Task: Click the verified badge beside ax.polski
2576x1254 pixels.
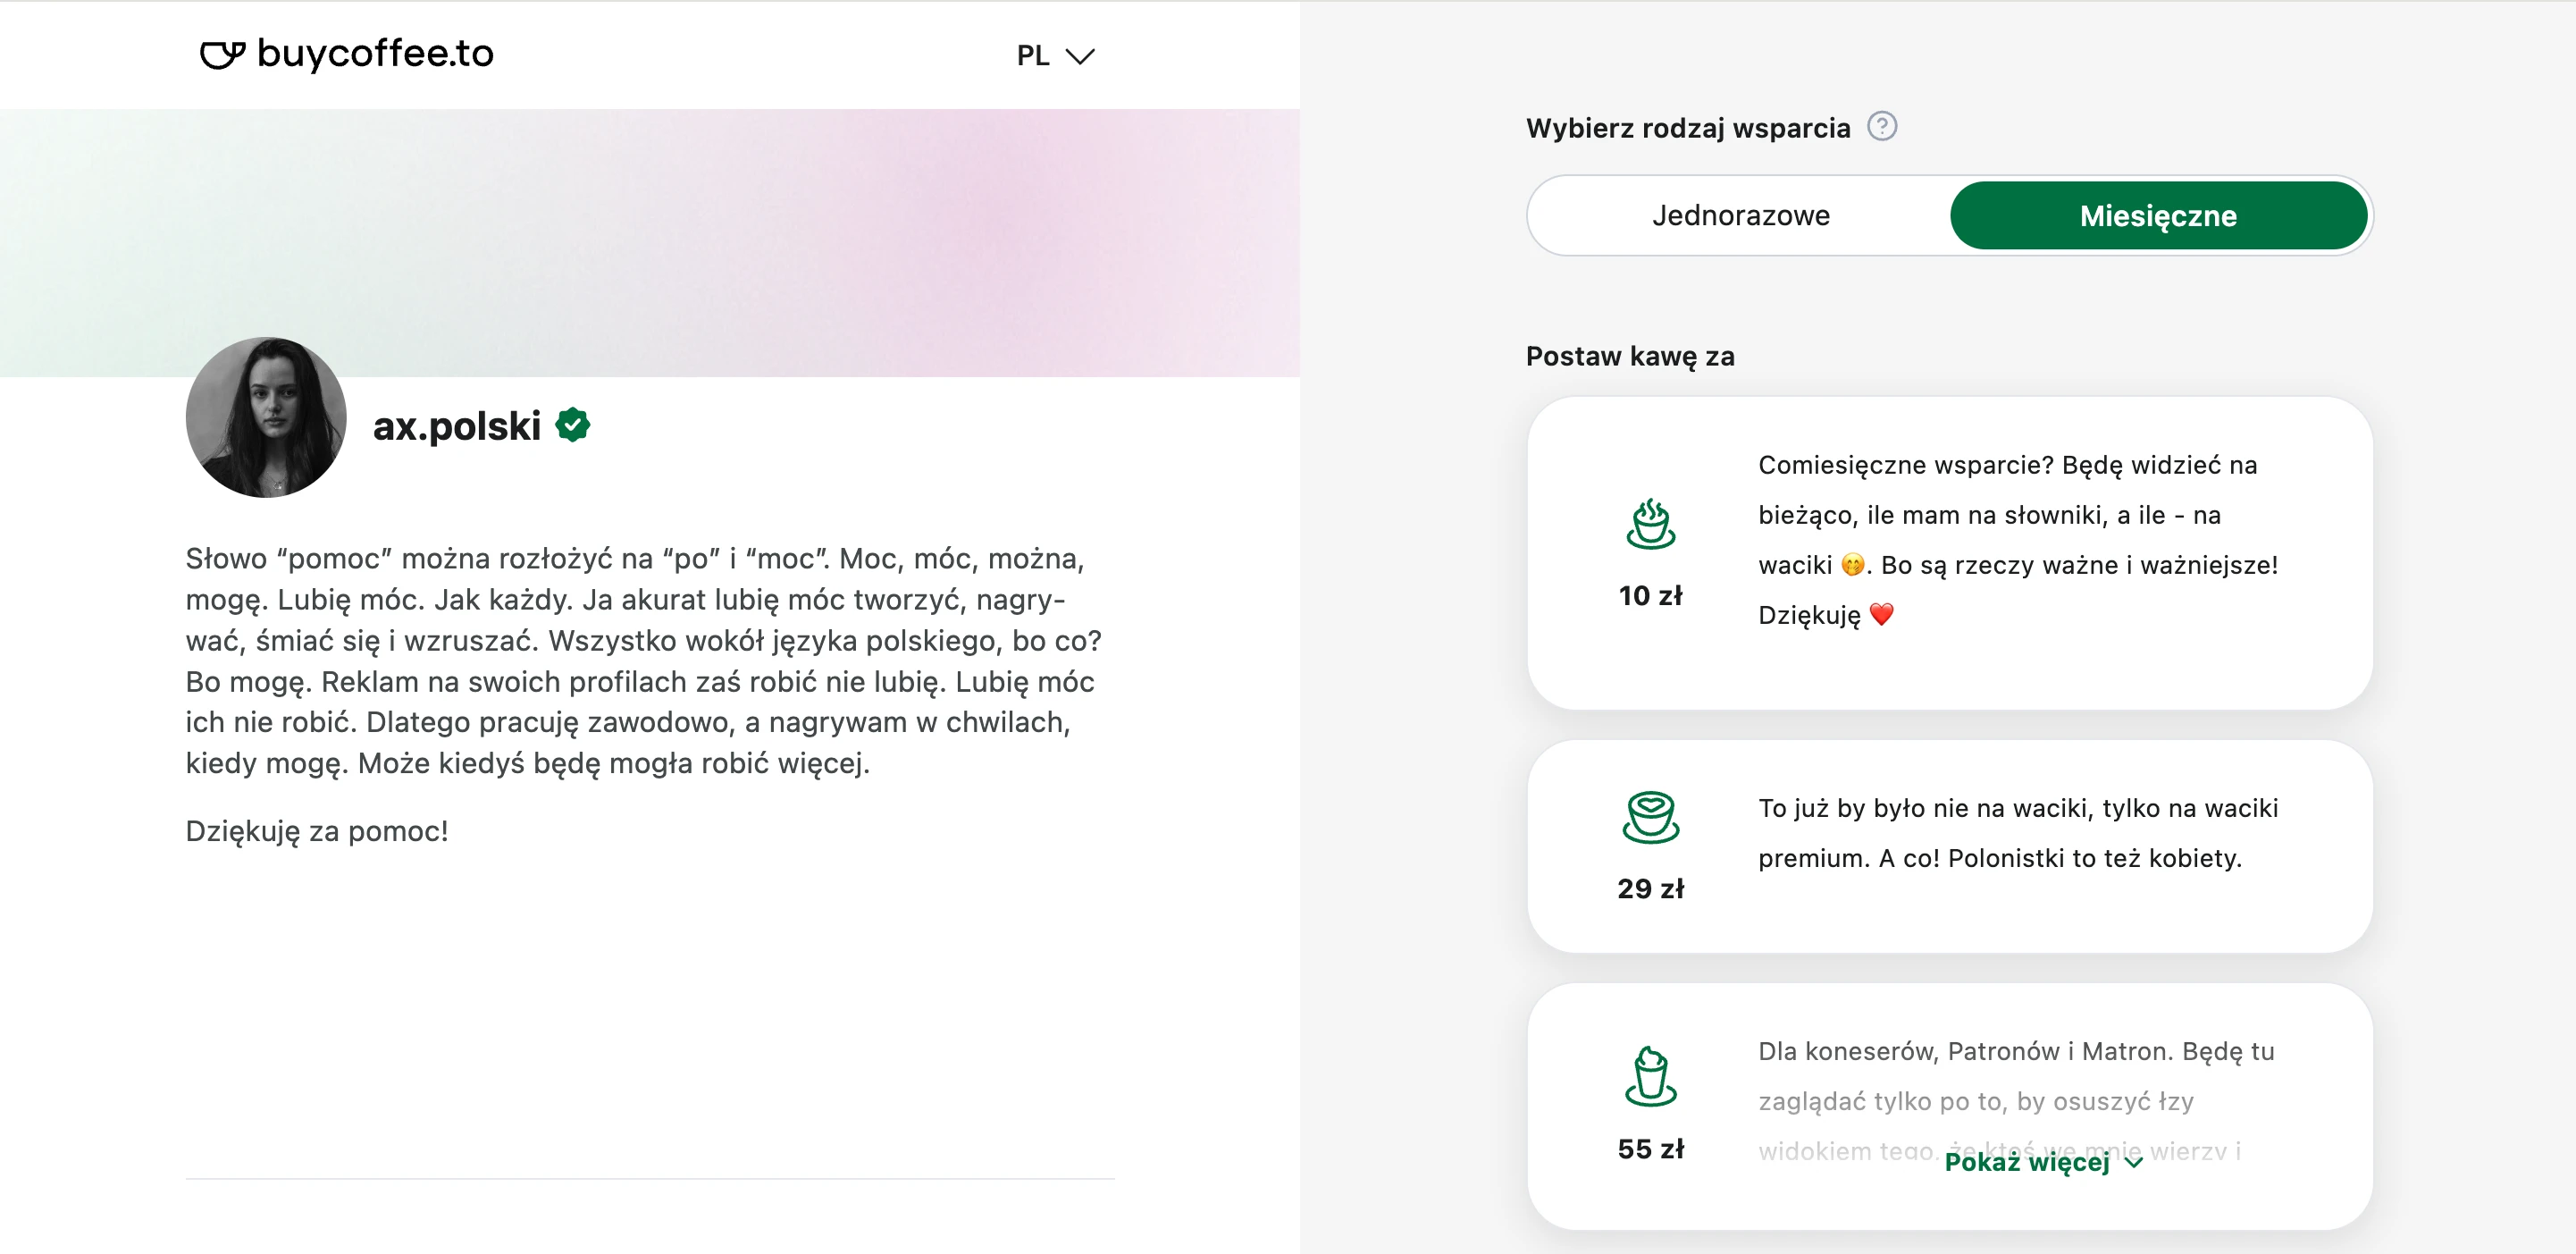Action: [x=573, y=425]
